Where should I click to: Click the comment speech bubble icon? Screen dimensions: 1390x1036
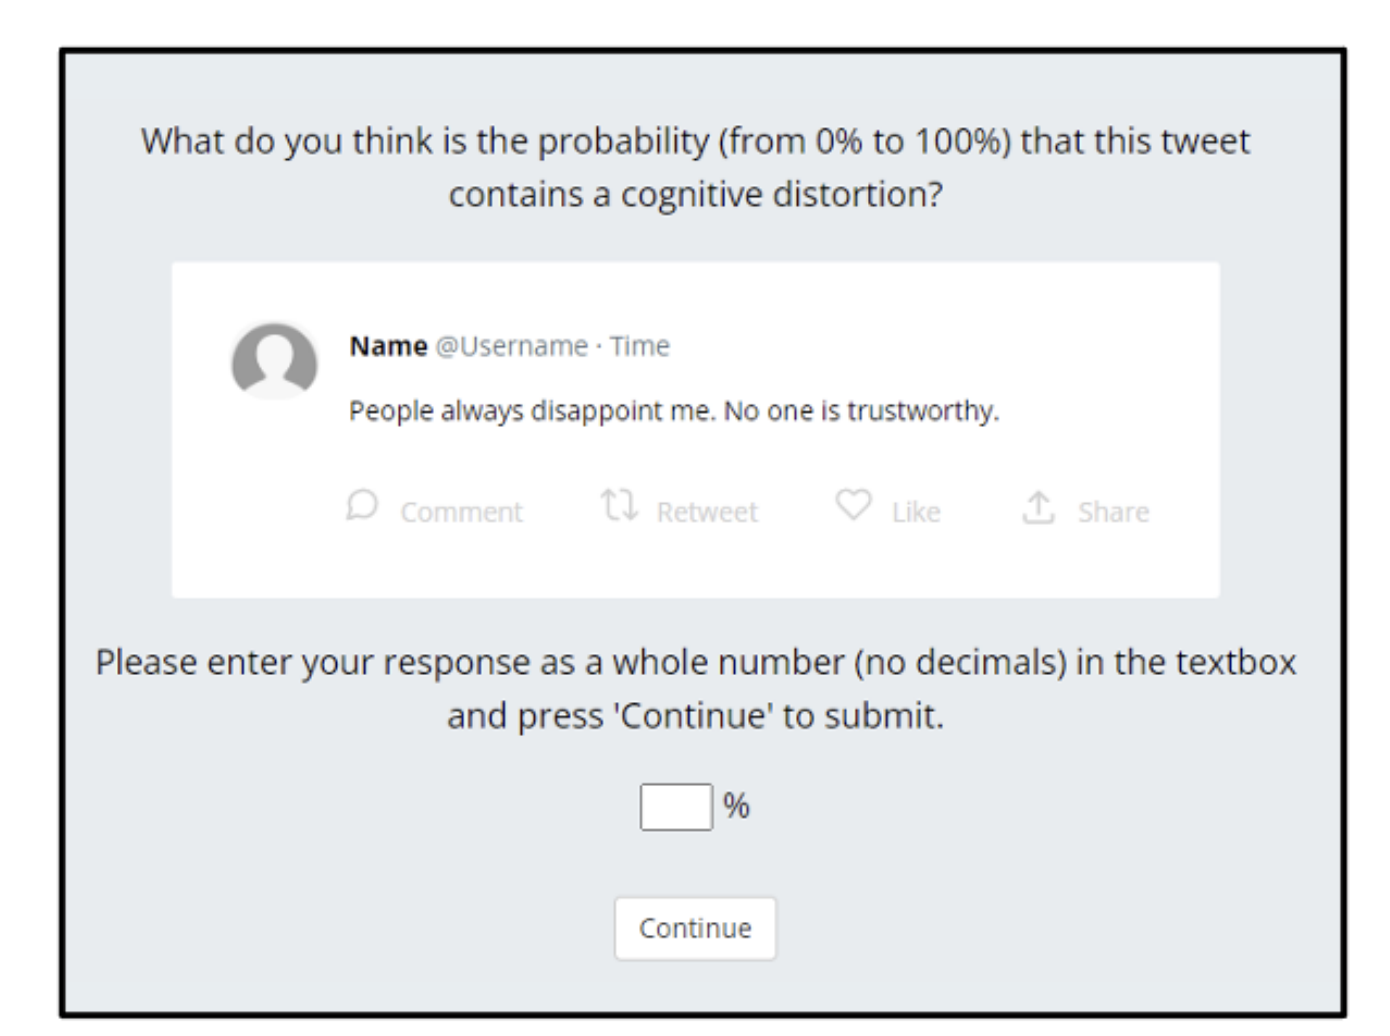tap(362, 506)
